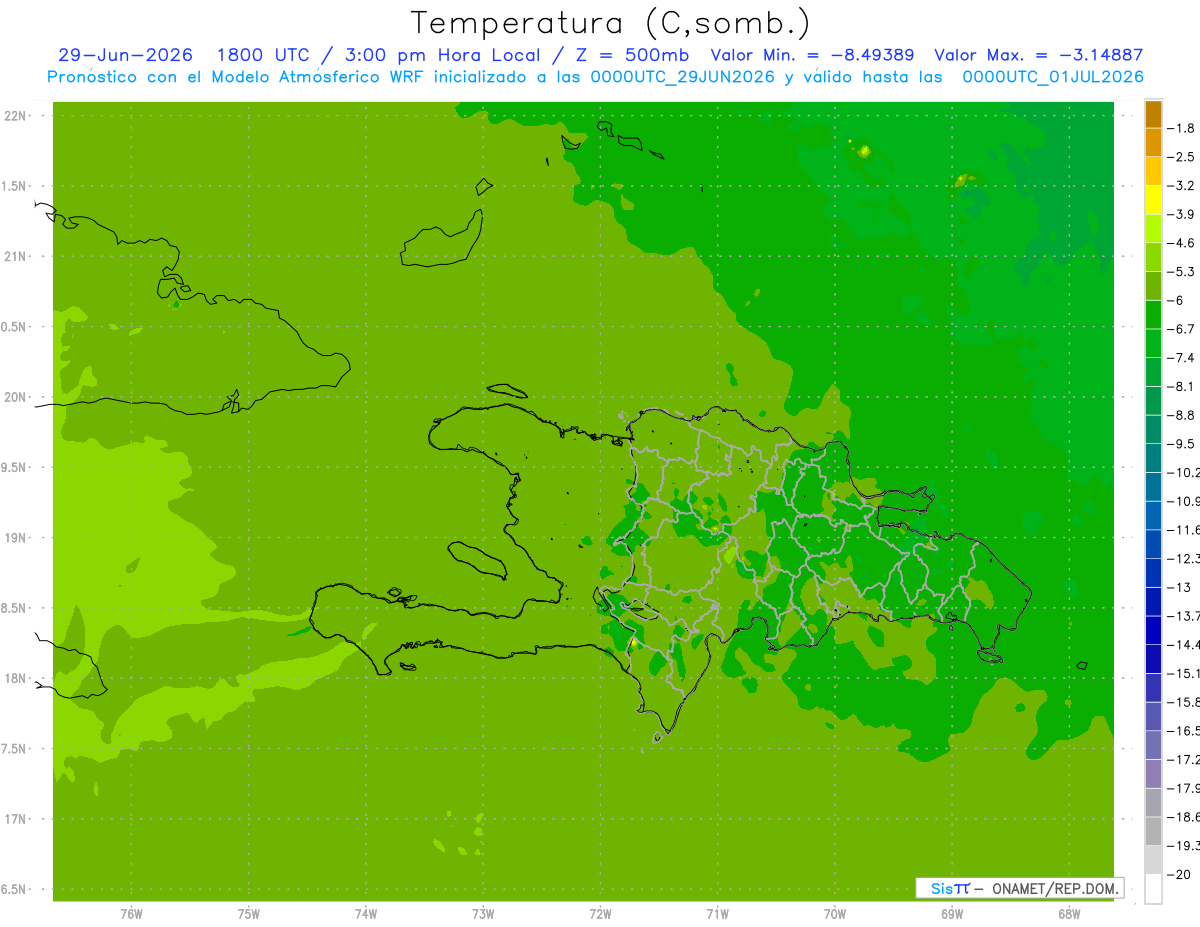Screen dimensions: 1200x927
Task: Click the "-7.4" colorbar label
Action: click(1183, 358)
